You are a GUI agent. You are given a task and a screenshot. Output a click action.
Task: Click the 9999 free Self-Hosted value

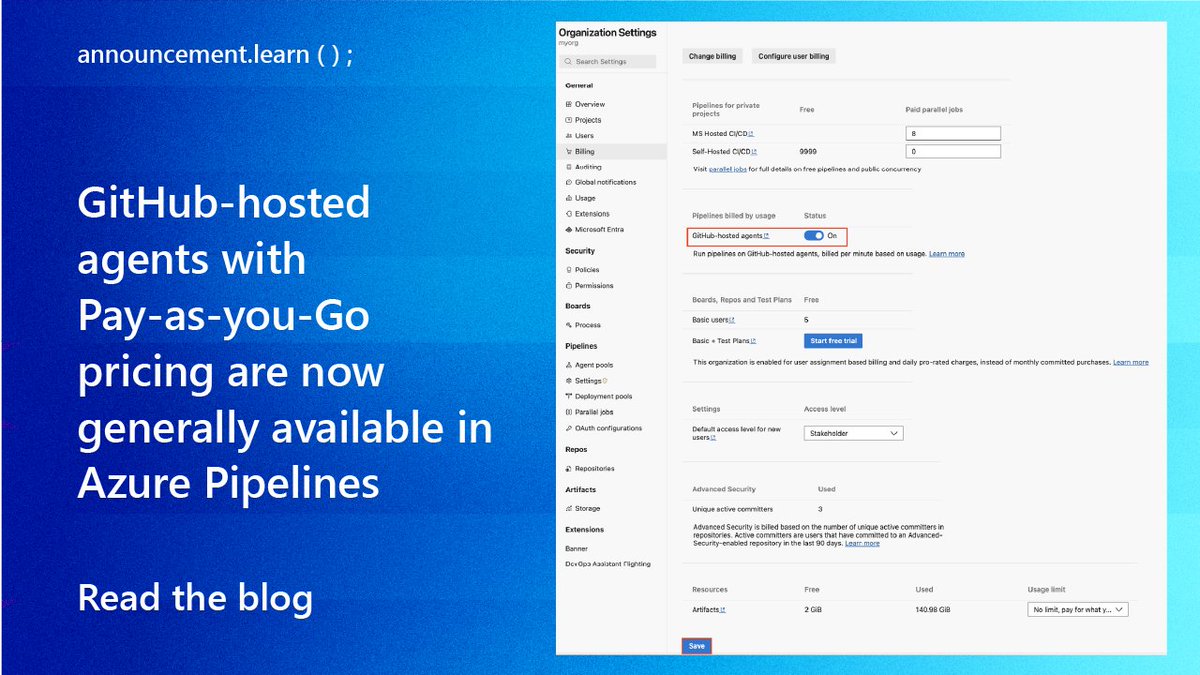(809, 152)
